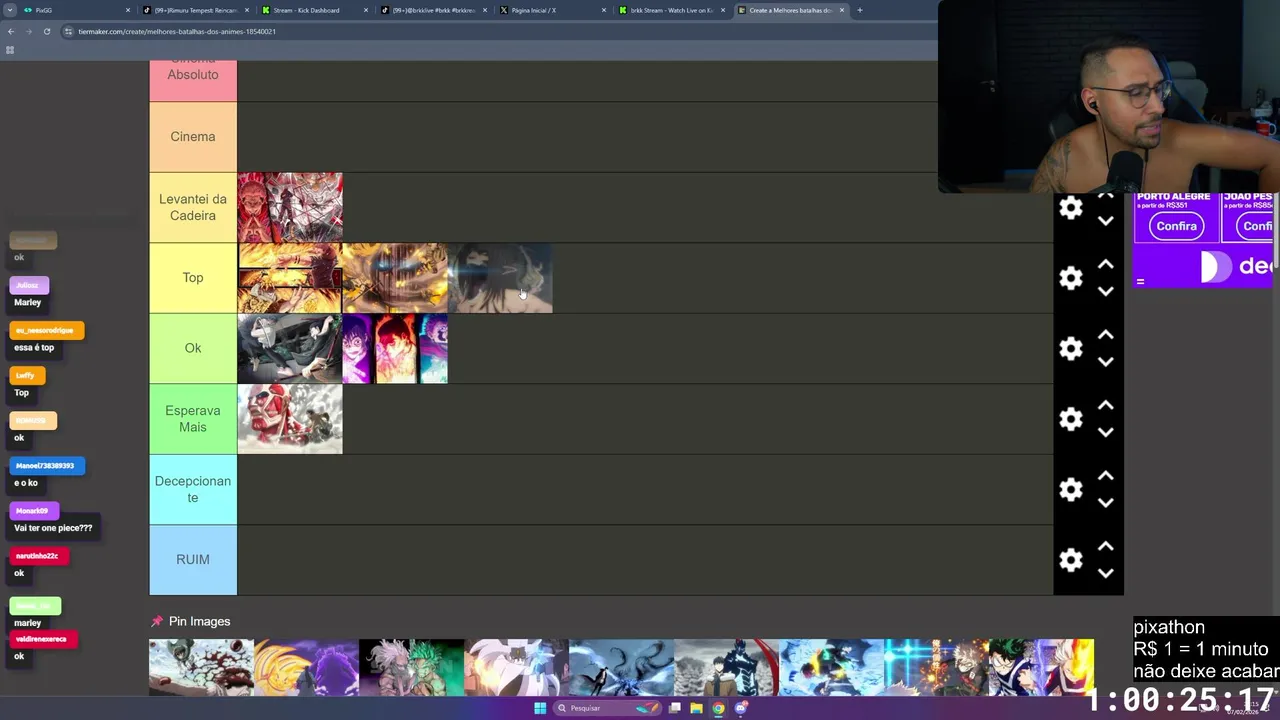Click the Decepcionante tier label
Image resolution: width=1280 pixels, height=720 pixels.
point(193,489)
